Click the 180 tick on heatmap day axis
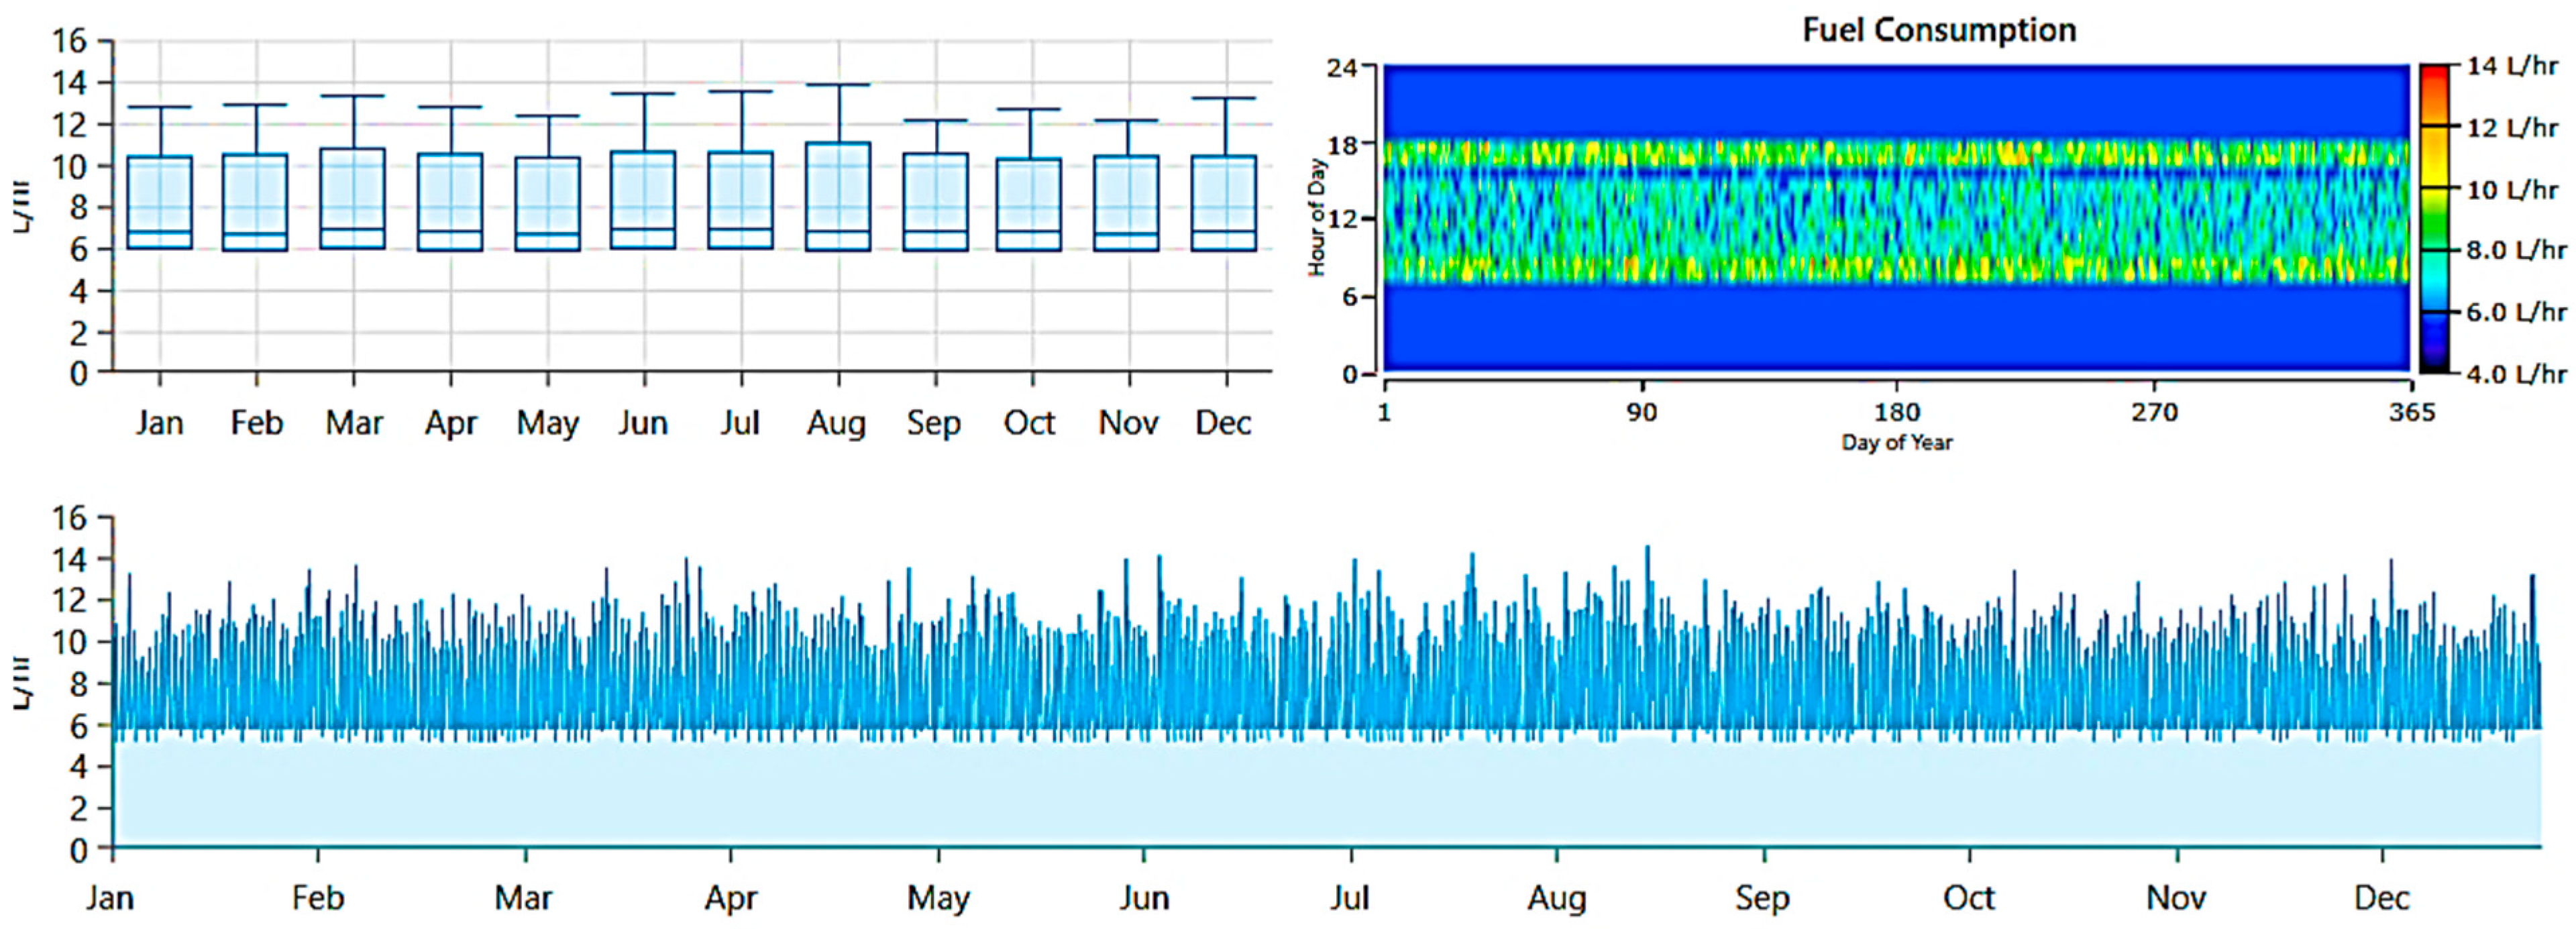 [1897, 412]
